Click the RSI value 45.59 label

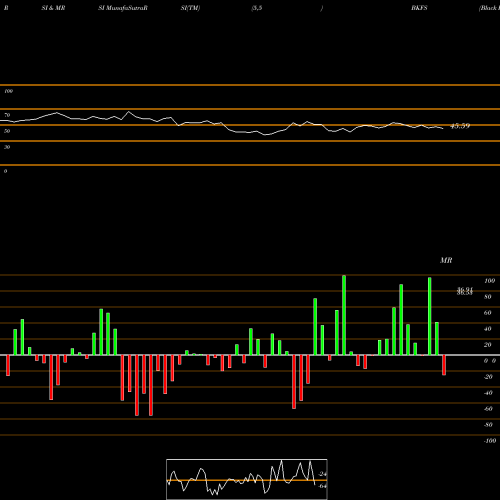point(460,126)
